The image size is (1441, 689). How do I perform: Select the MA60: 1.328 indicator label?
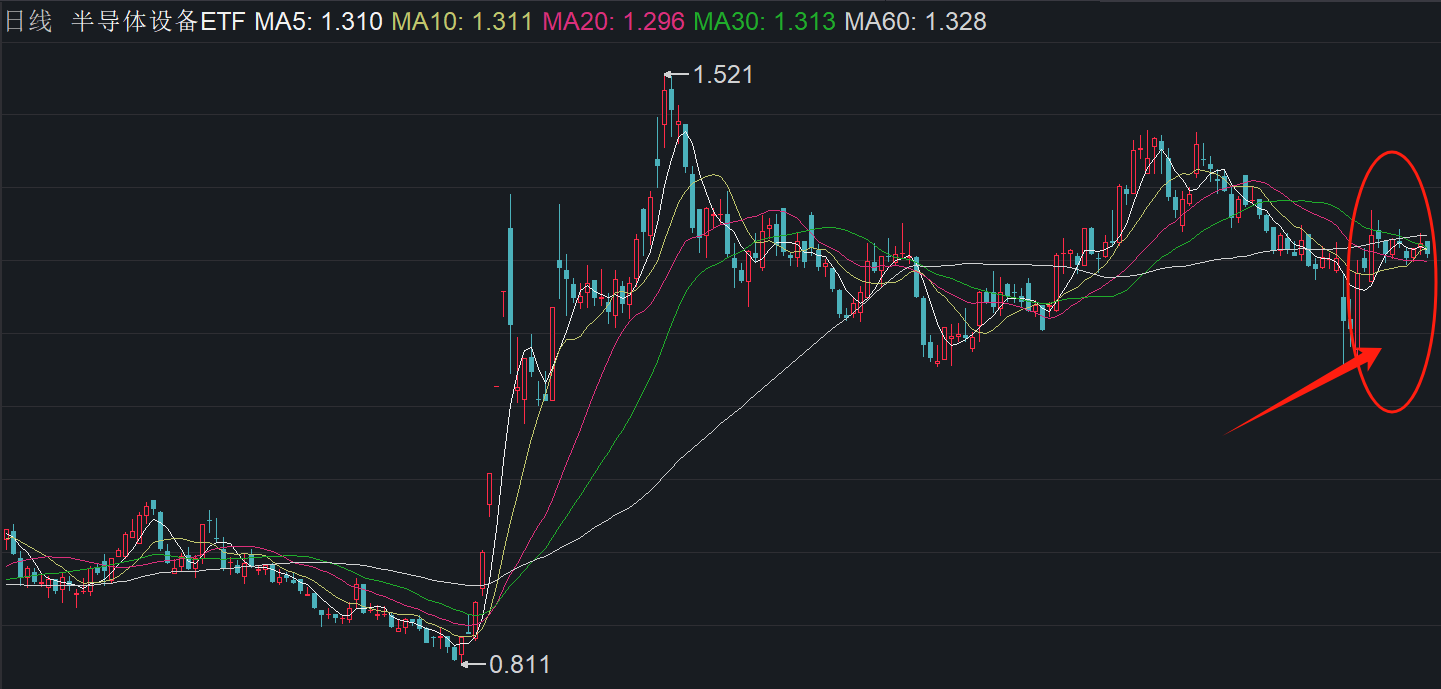click(x=915, y=22)
